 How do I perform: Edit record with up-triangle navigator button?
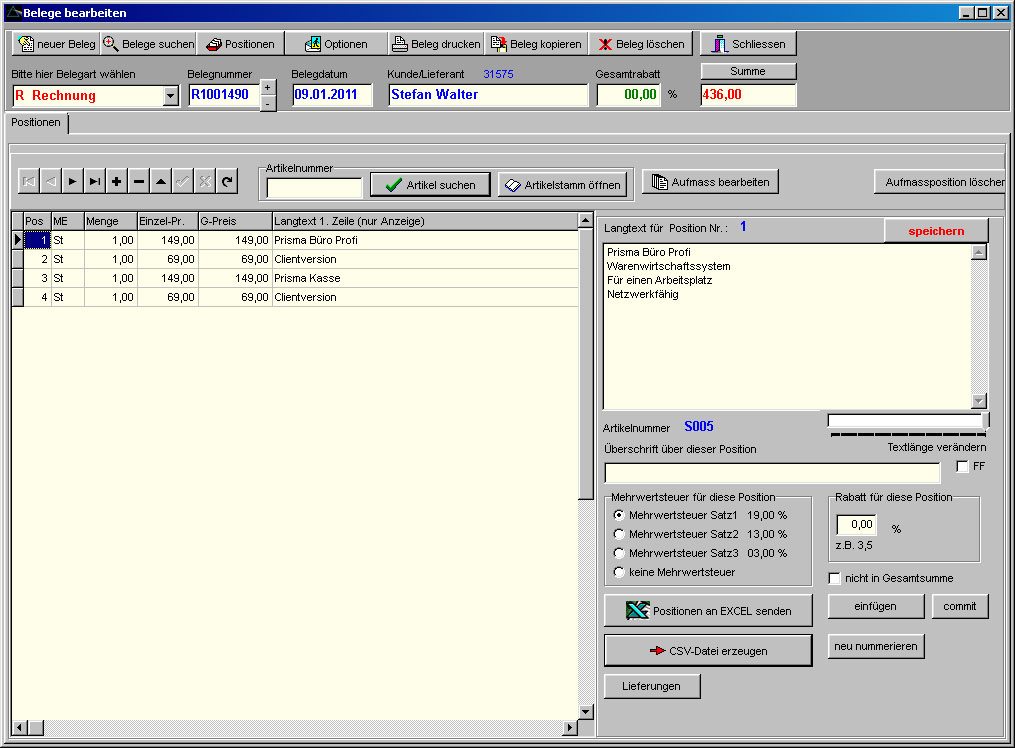point(161,181)
